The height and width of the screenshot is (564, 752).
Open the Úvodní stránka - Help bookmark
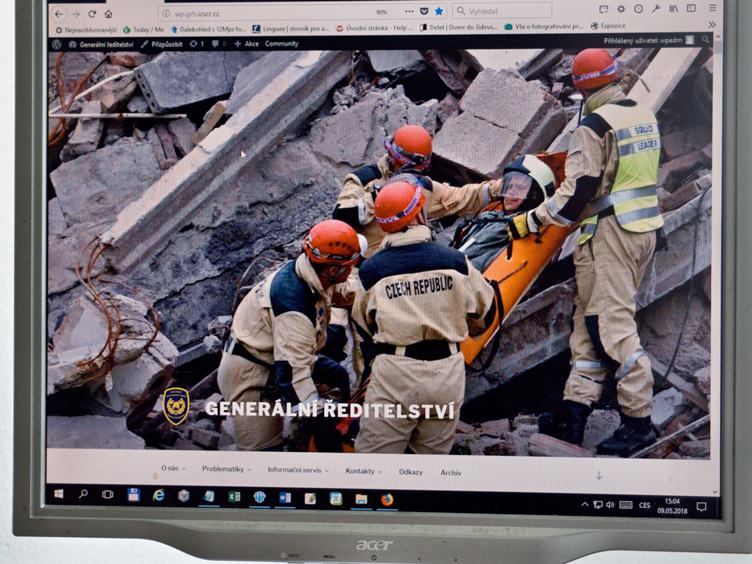376,28
